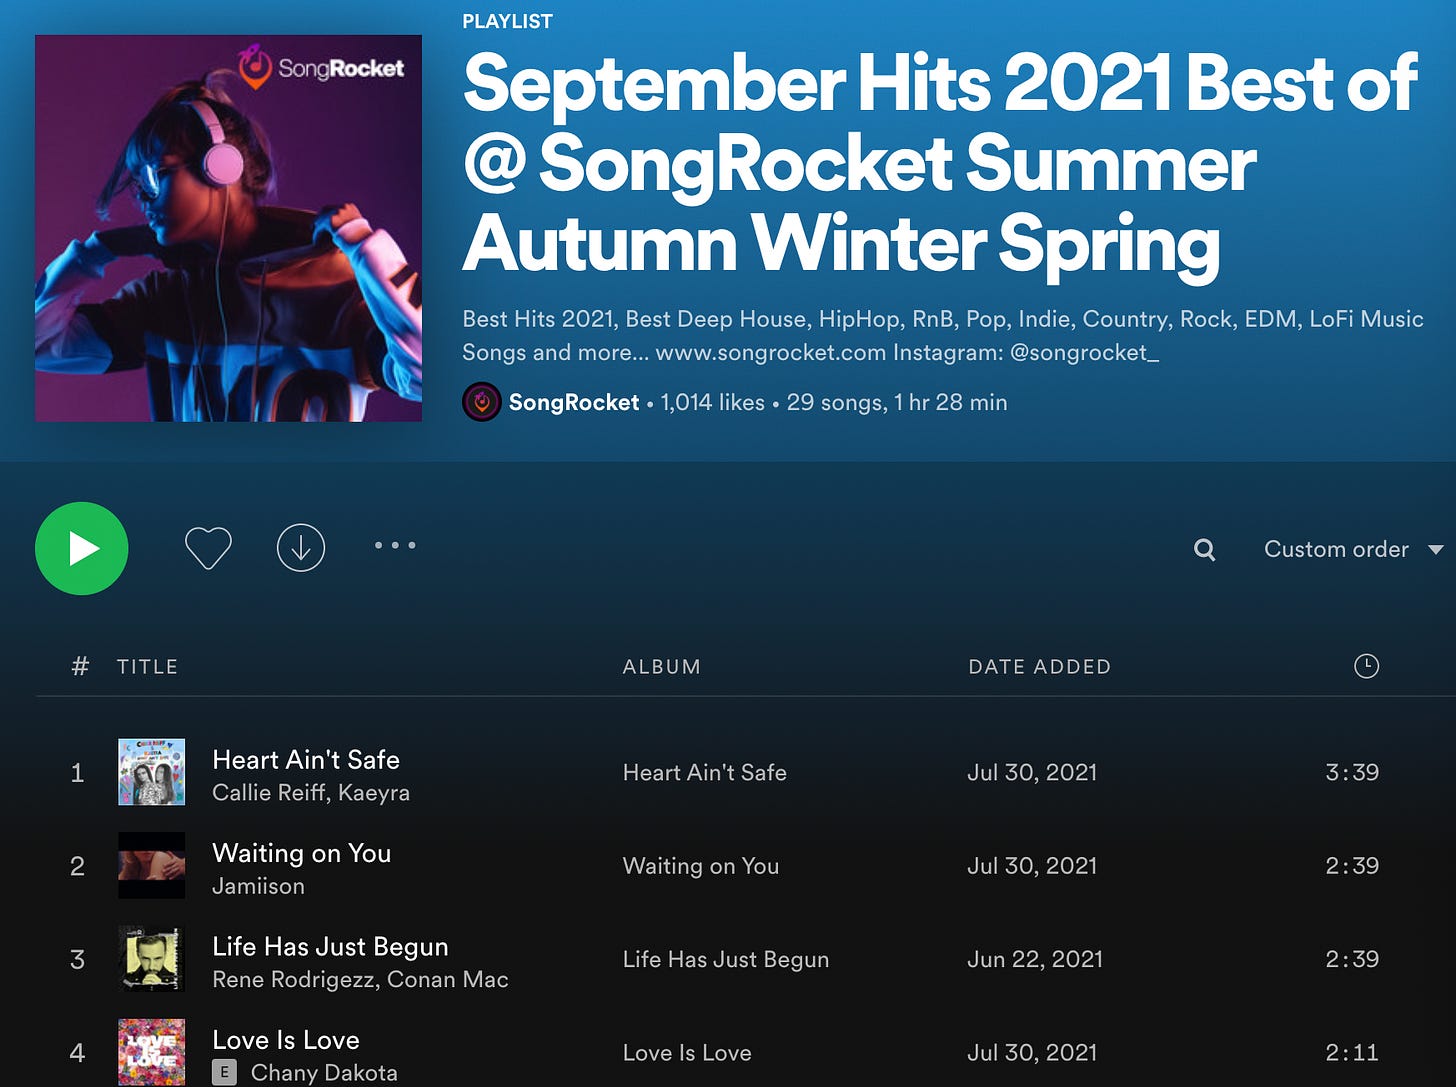Open the playlist cover image
The width and height of the screenshot is (1456, 1087).
(x=228, y=228)
